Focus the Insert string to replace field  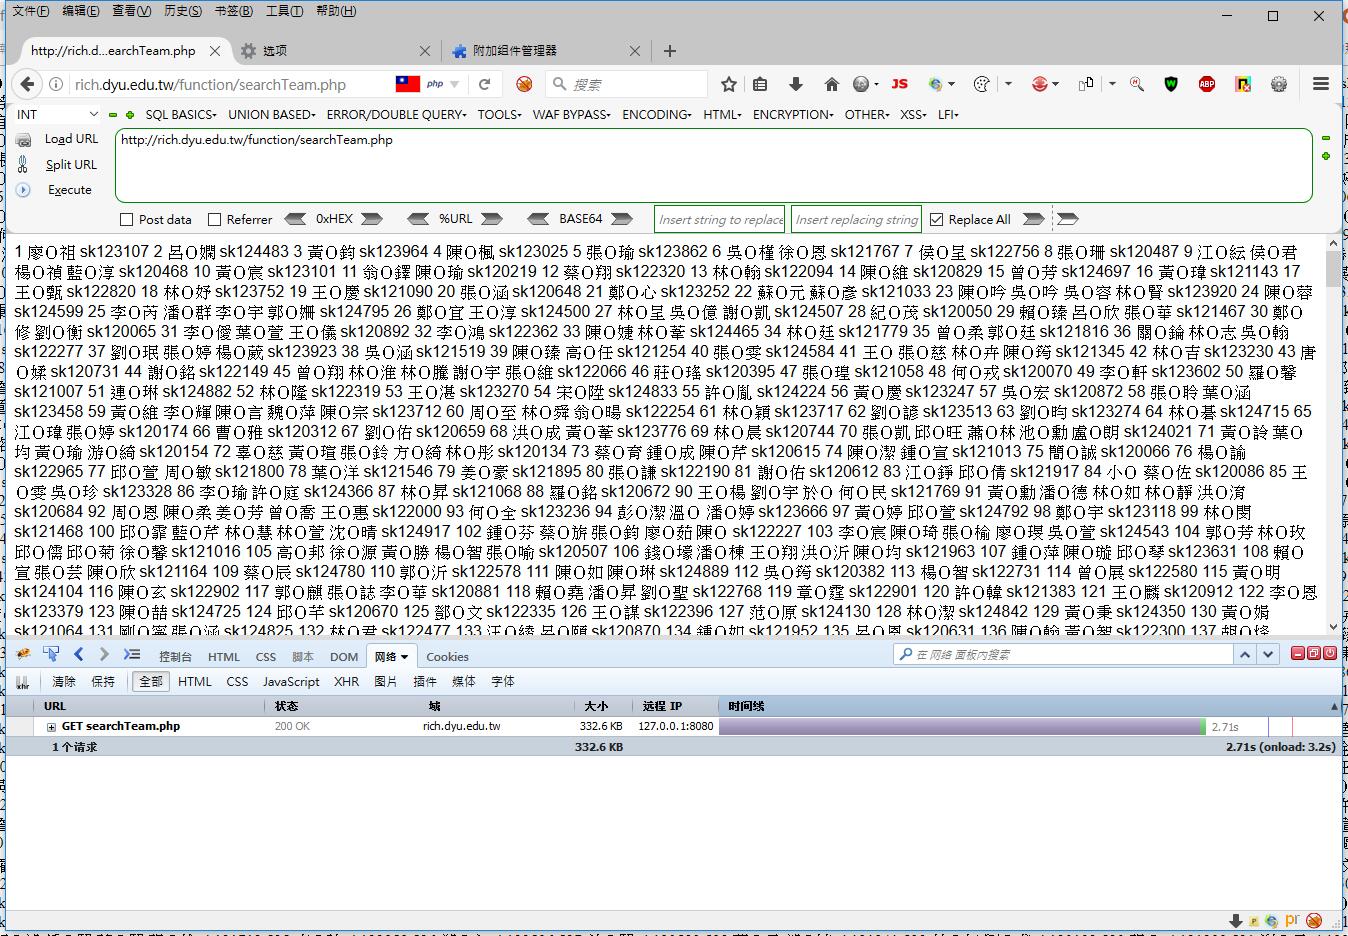pos(720,219)
